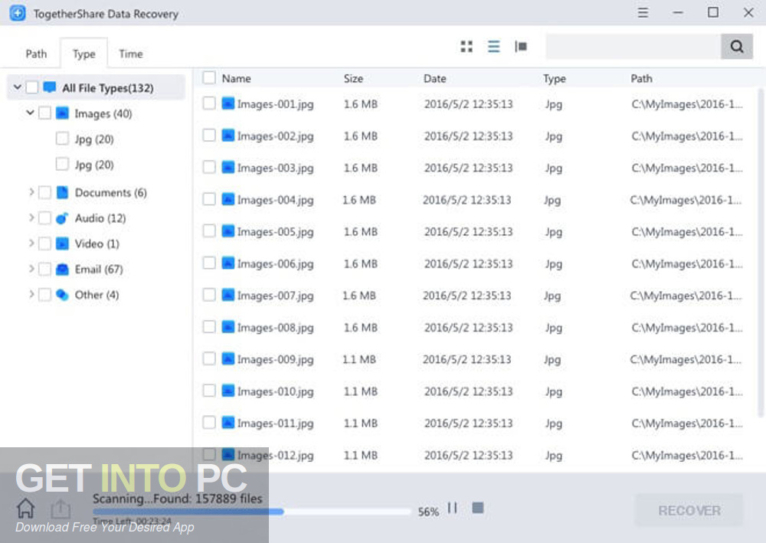The height and width of the screenshot is (543, 766).
Task: Click the file icon of Images-006.jpg
Action: click(228, 263)
